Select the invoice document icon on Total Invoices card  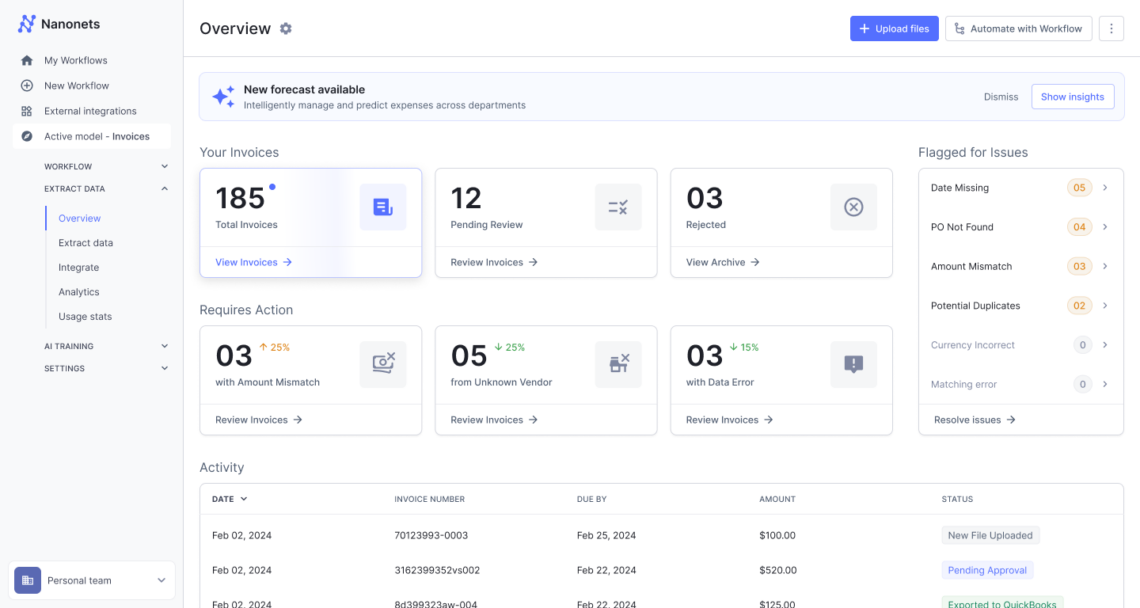(x=383, y=205)
